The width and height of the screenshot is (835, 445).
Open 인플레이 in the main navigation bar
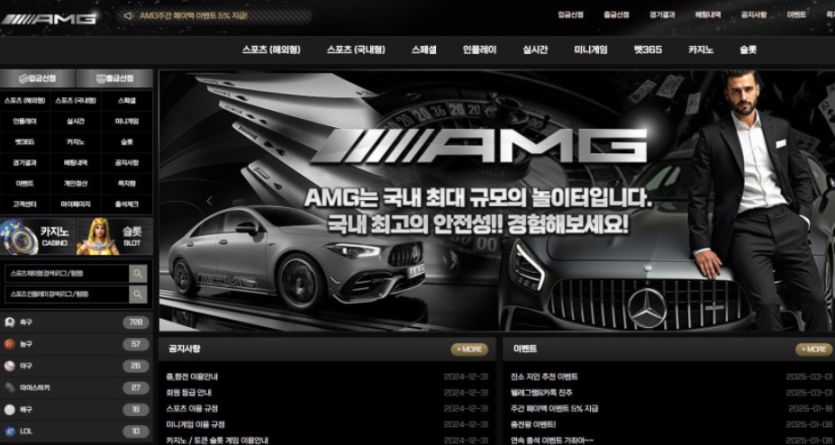tap(480, 50)
